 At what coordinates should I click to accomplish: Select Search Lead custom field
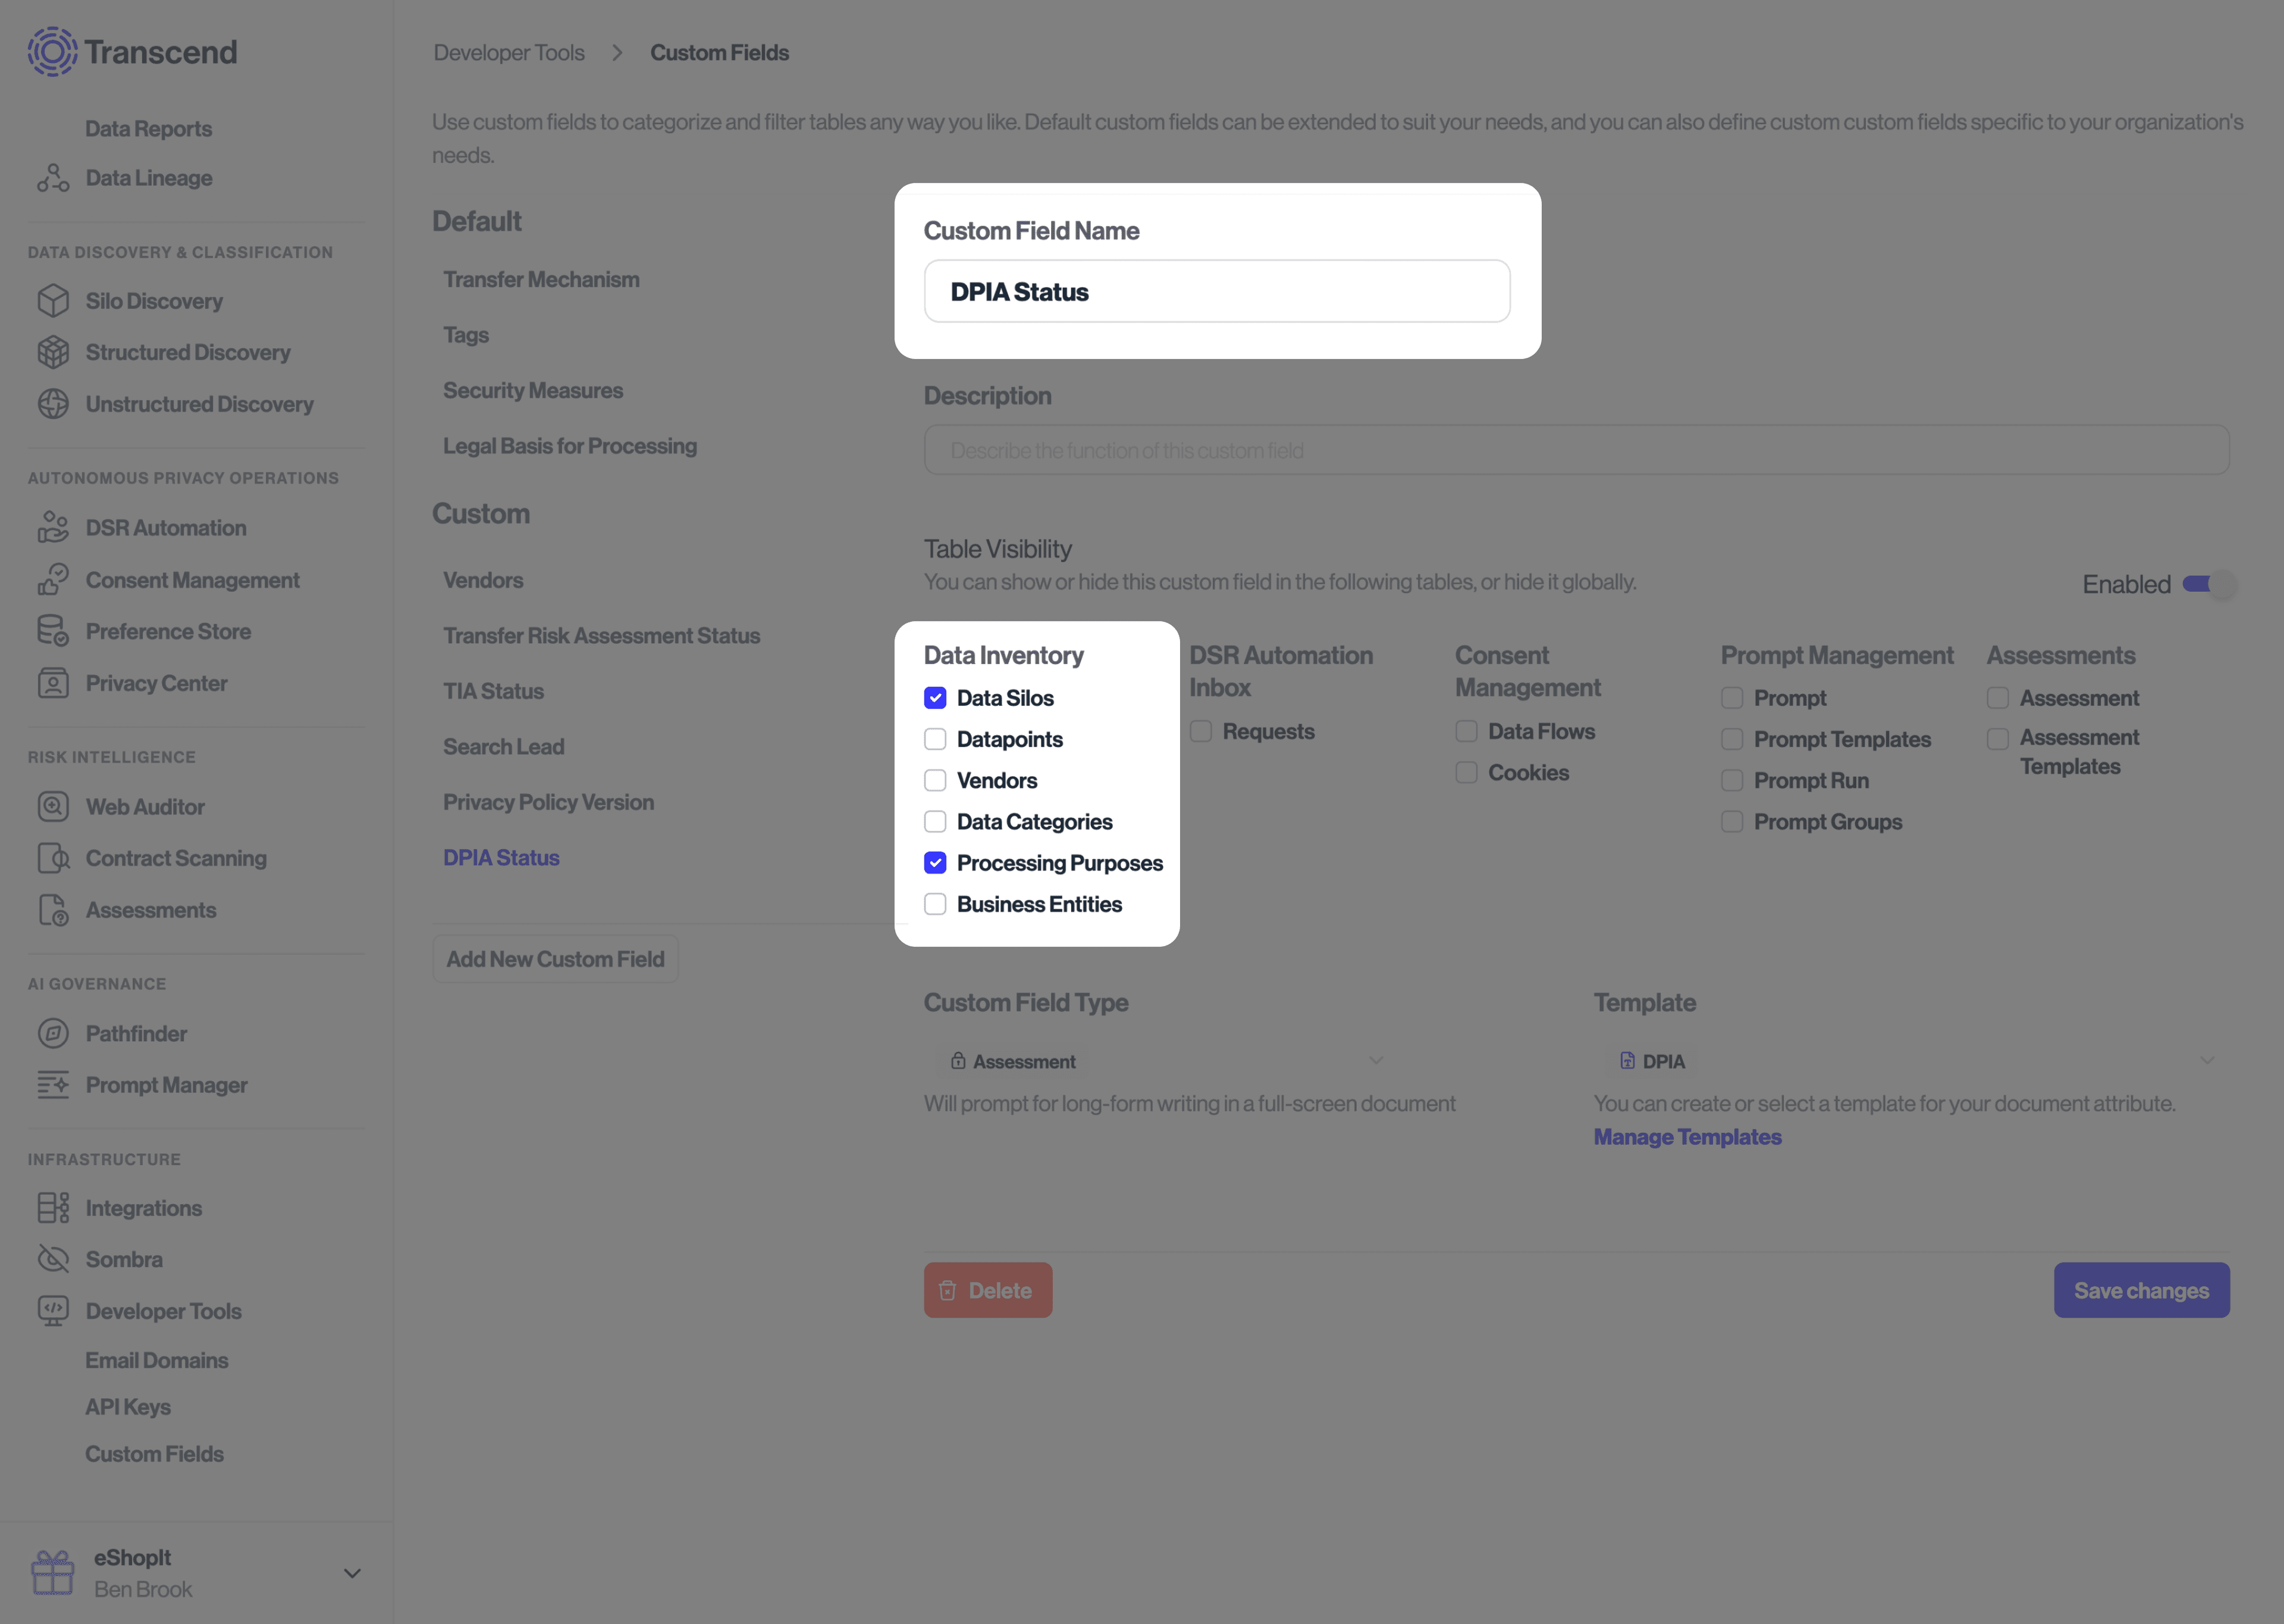click(504, 747)
